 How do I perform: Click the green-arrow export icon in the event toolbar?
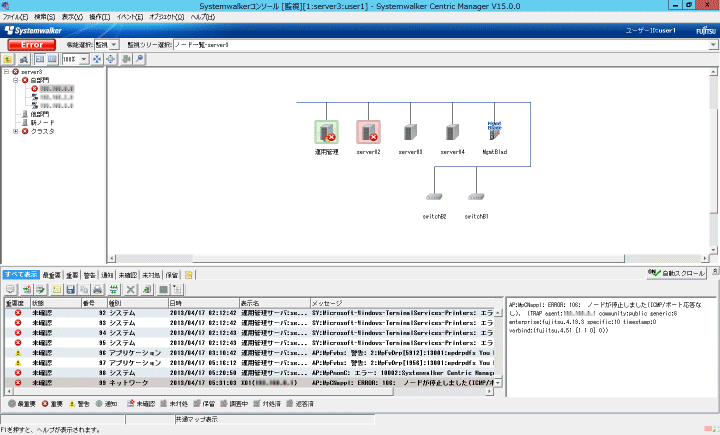click(x=146, y=289)
